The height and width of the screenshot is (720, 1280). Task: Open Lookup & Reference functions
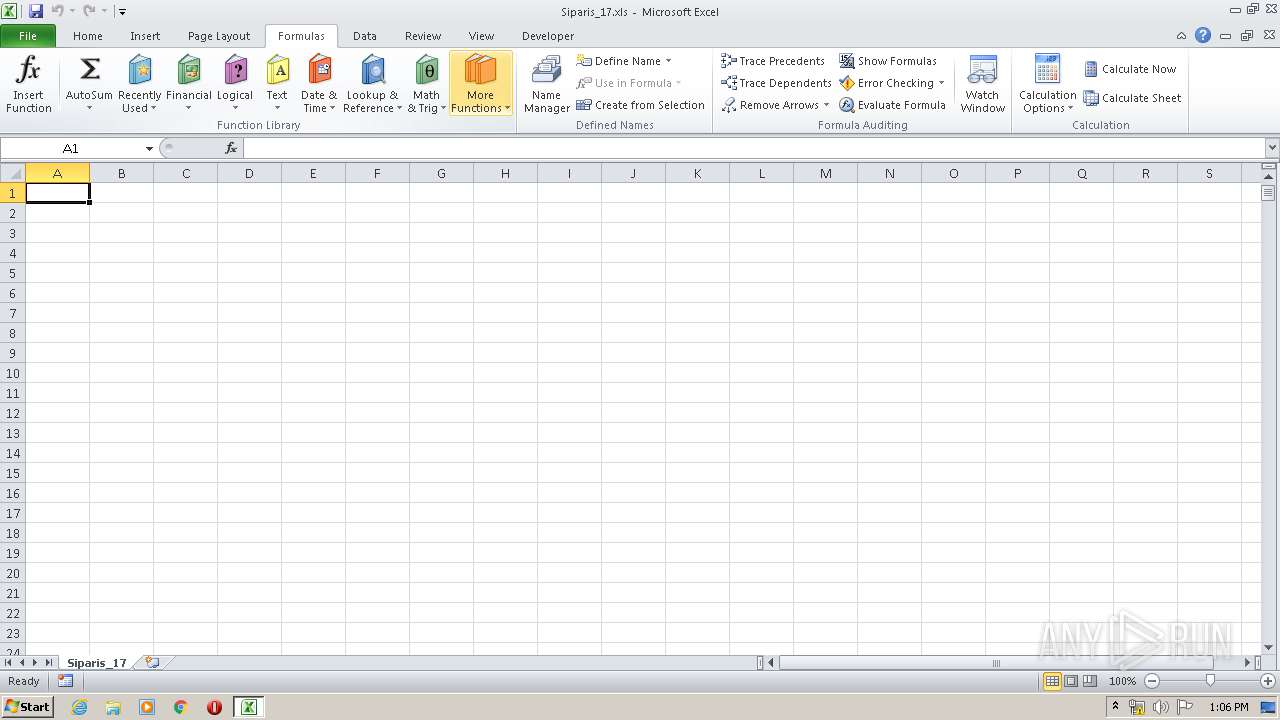(372, 84)
